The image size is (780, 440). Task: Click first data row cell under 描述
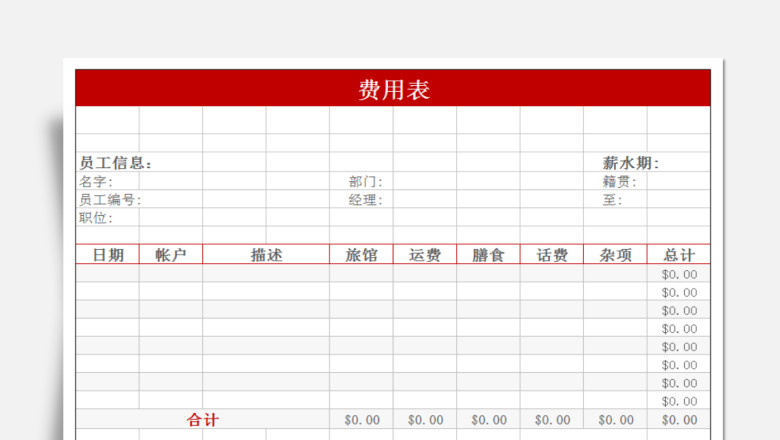(266, 274)
